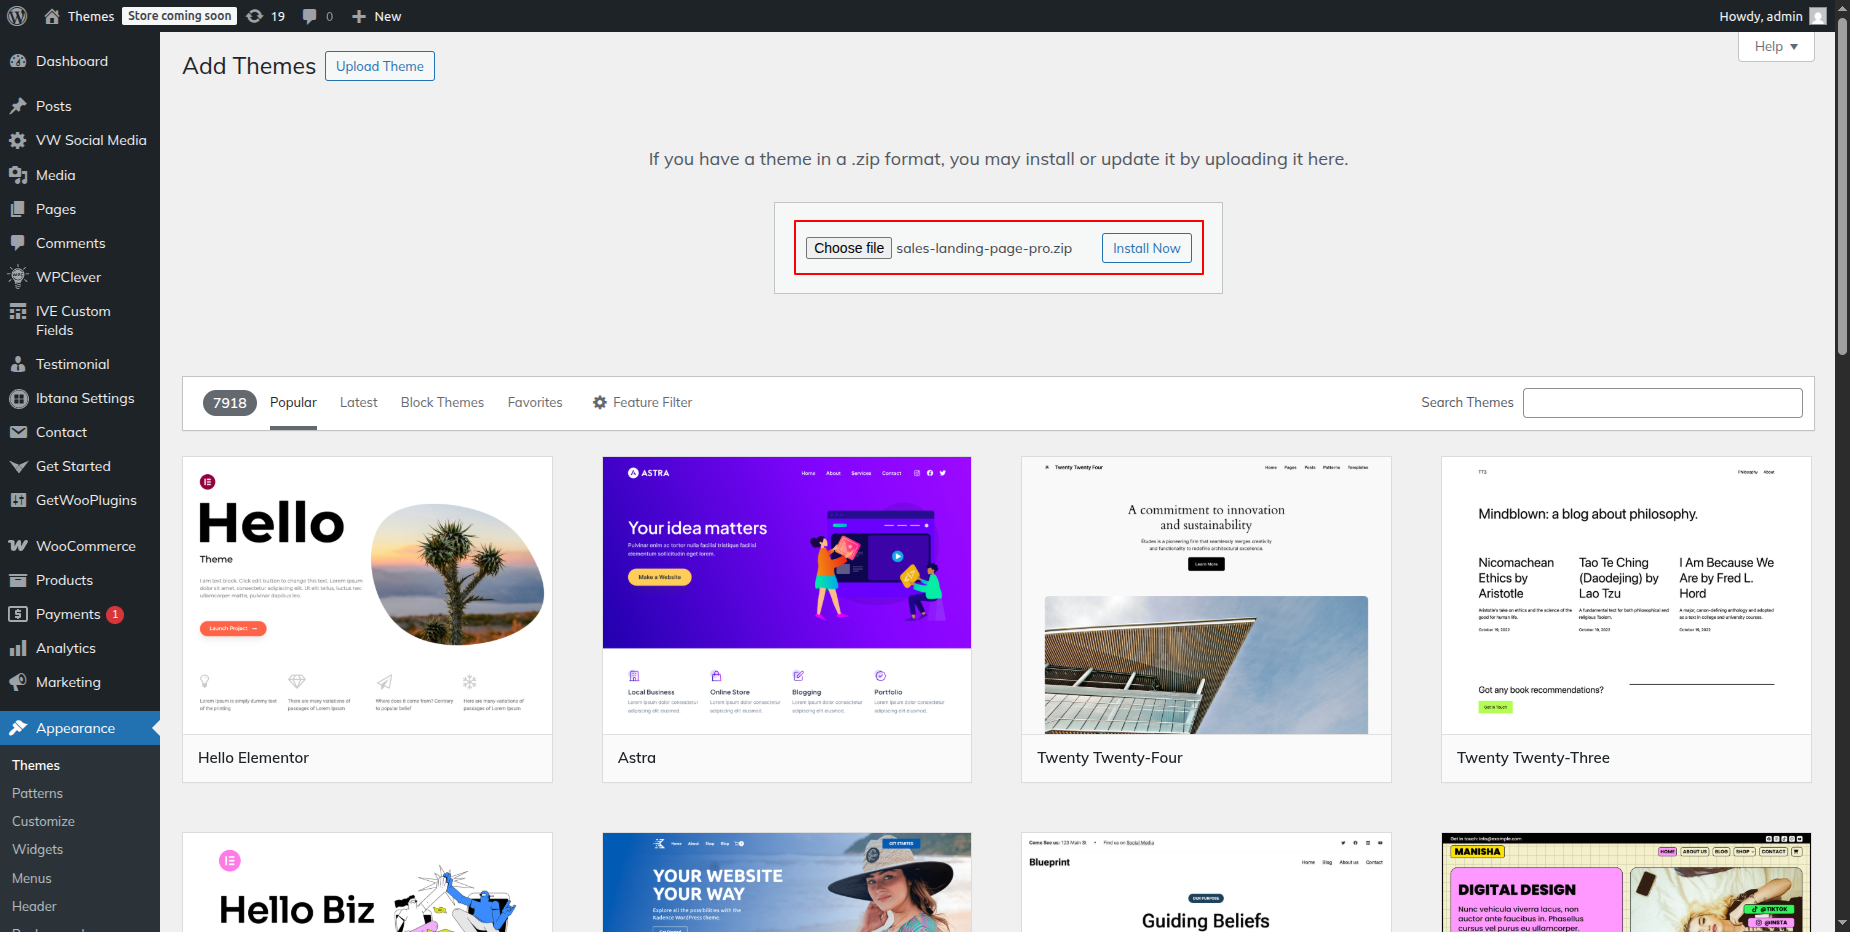The height and width of the screenshot is (932, 1850).
Task: Click the Feature Filter gear icon
Action: click(x=600, y=402)
